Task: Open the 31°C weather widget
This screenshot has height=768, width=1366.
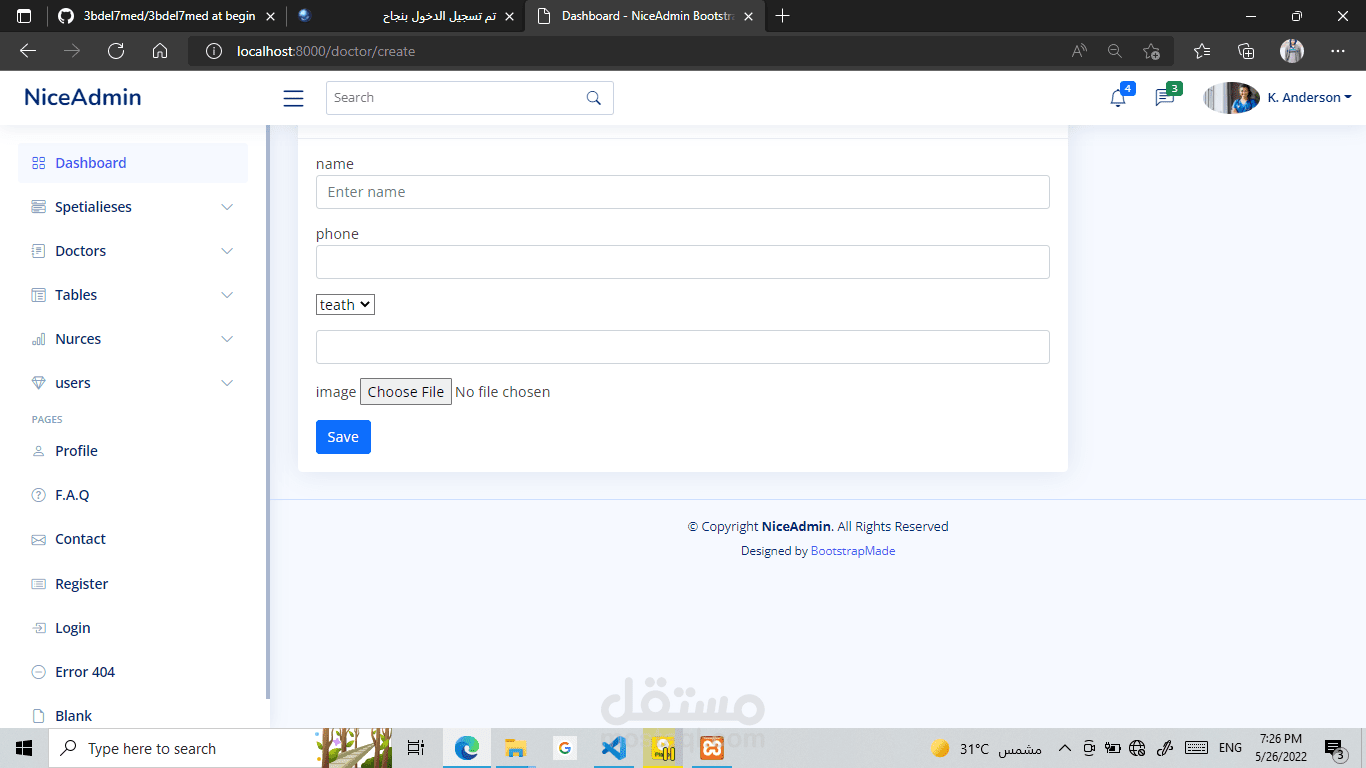Action: (x=986, y=748)
